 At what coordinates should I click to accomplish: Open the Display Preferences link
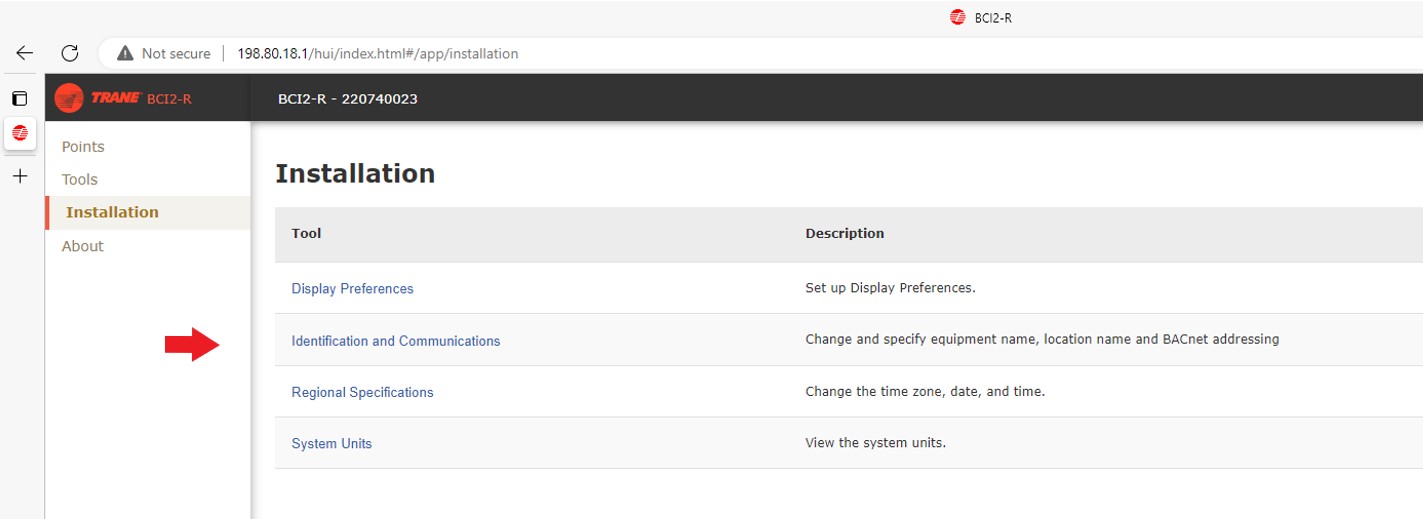[x=352, y=289]
